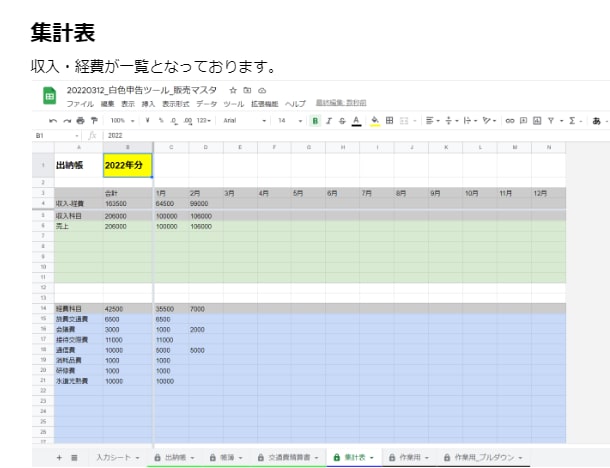Insert a comment
Viewport: 610px width, 468px height.
[524, 121]
